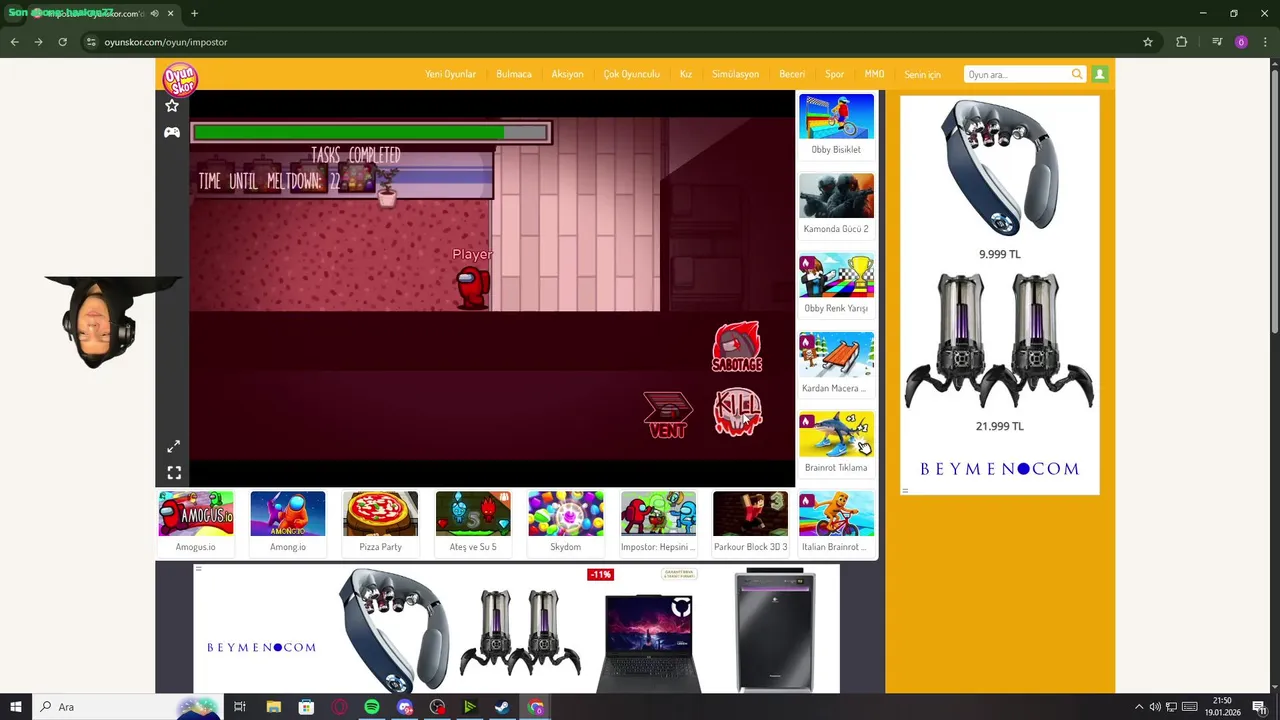
Task: Open a new browser tab
Action: (194, 13)
